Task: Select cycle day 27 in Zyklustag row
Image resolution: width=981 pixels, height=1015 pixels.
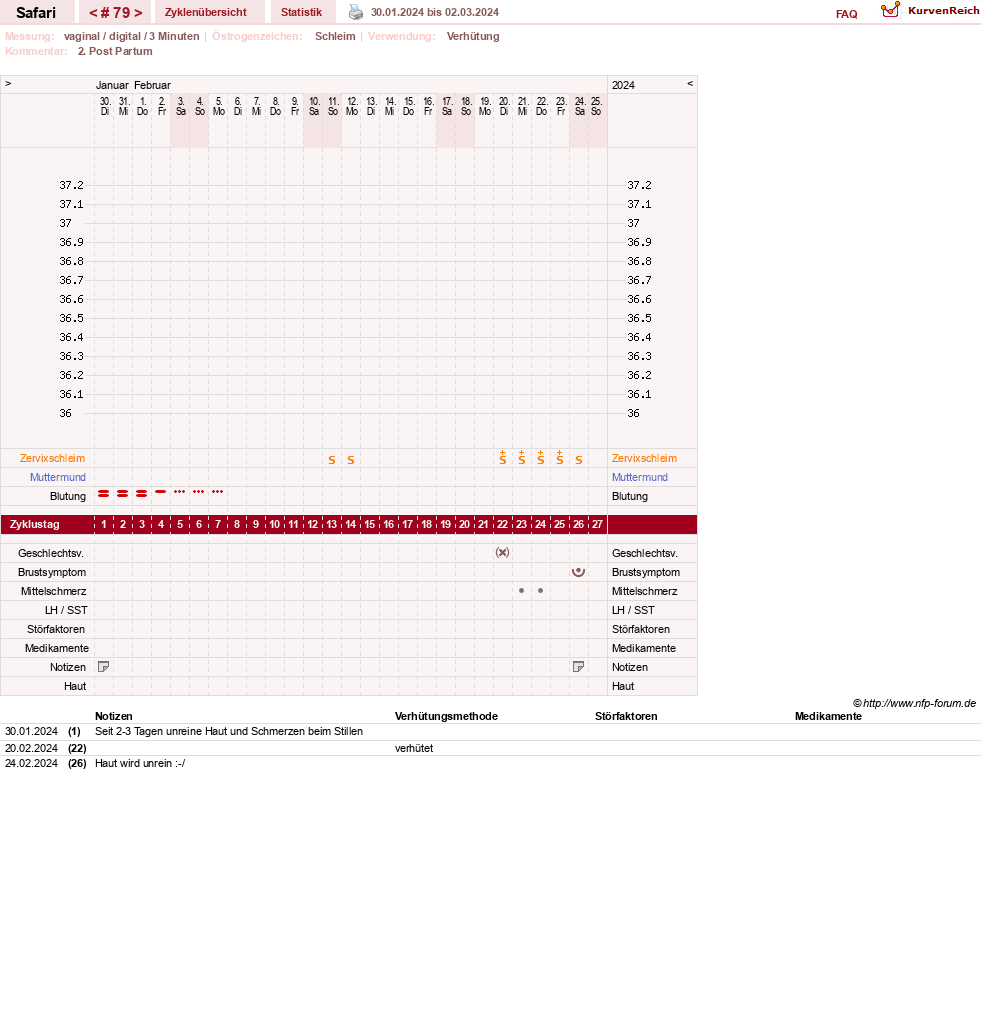Action: point(597,524)
